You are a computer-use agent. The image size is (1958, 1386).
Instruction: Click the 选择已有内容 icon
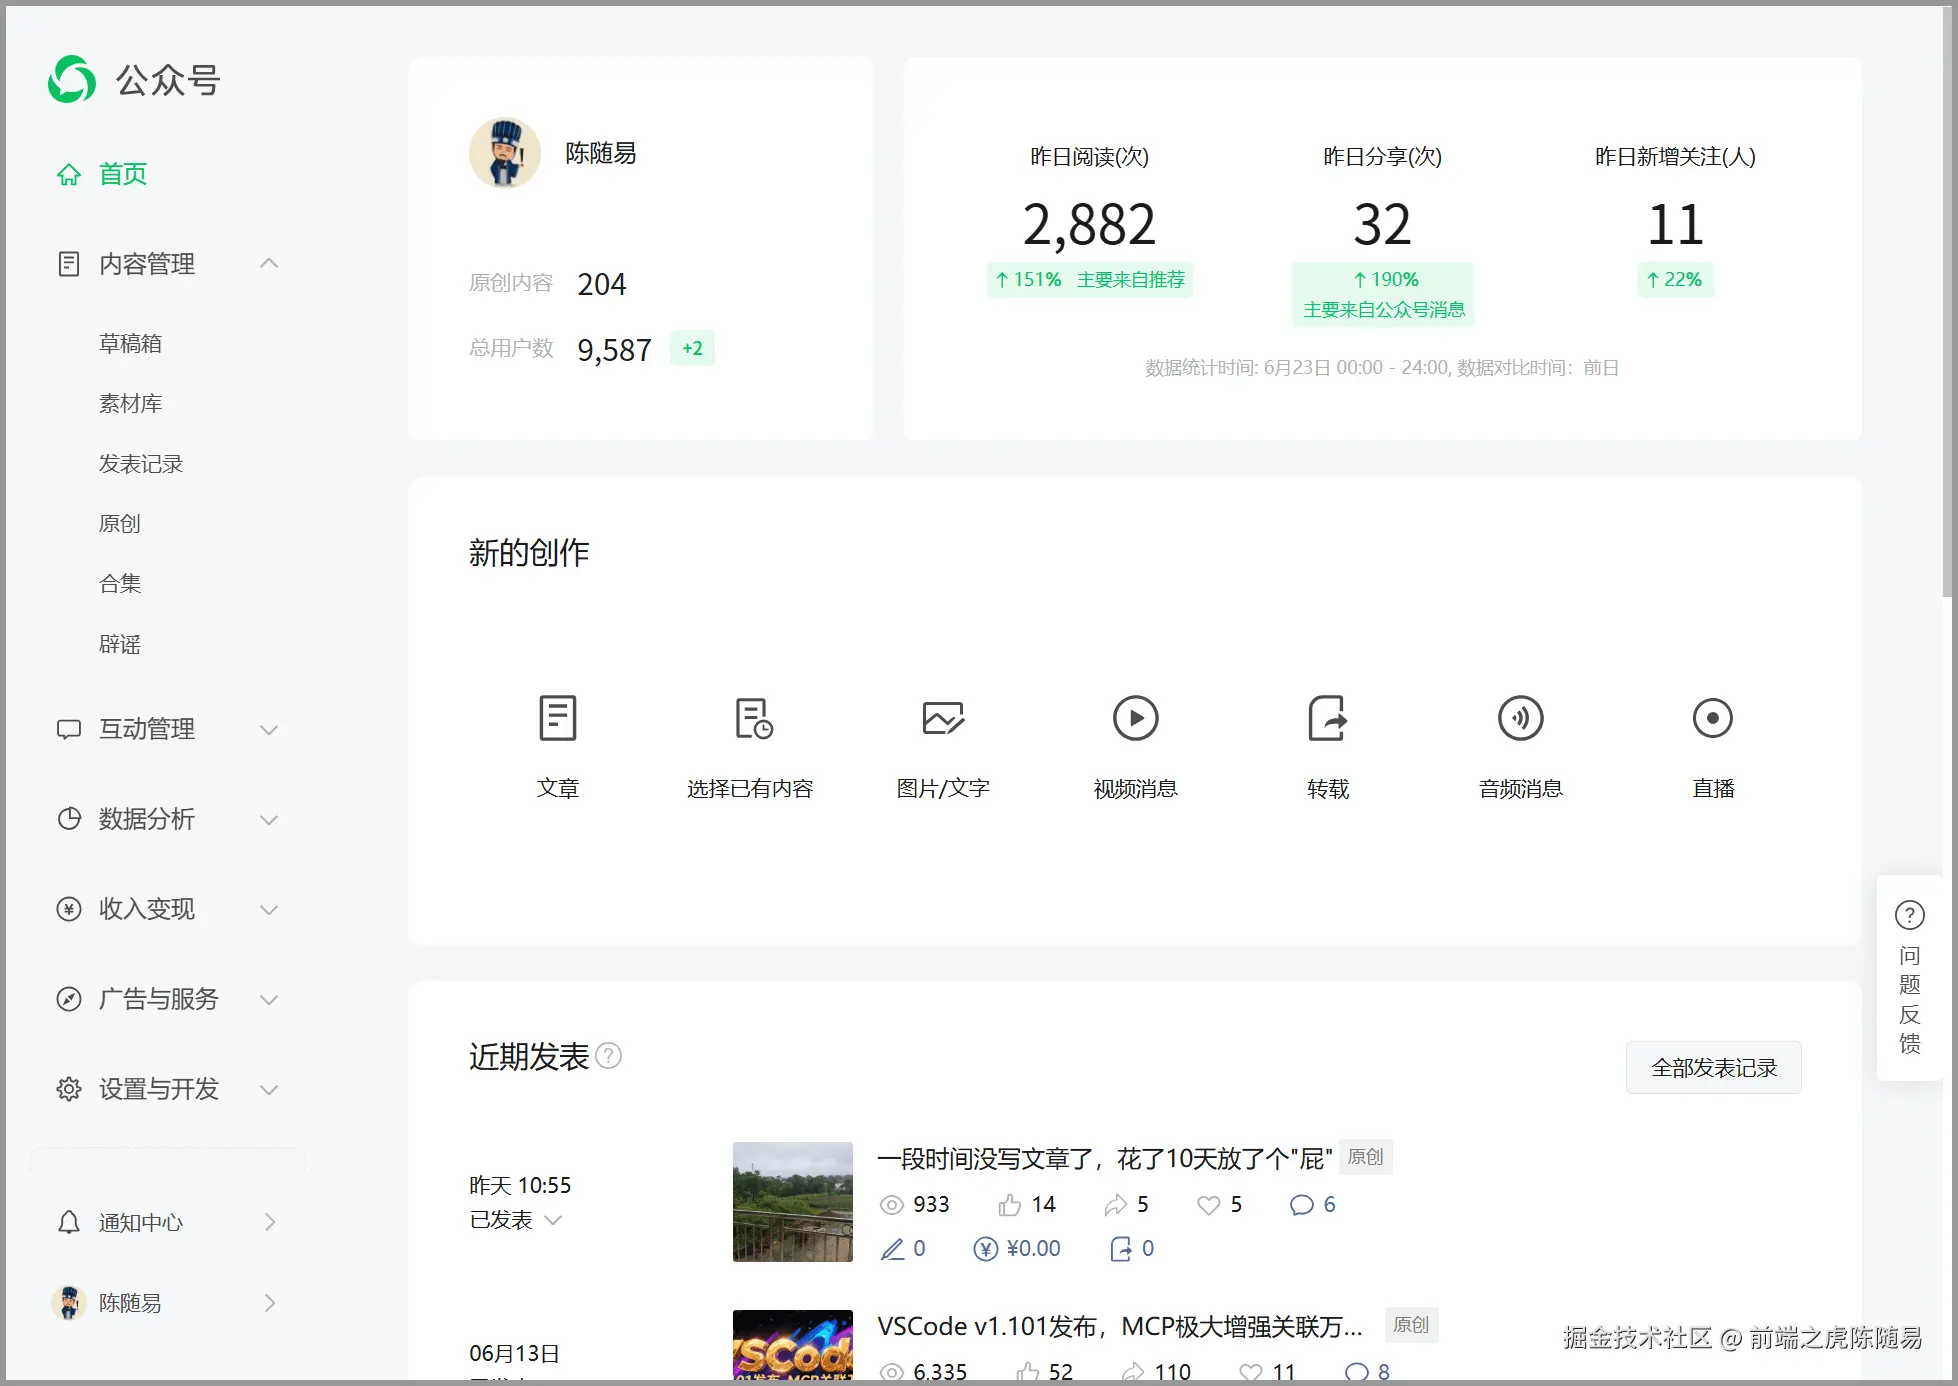(x=752, y=719)
